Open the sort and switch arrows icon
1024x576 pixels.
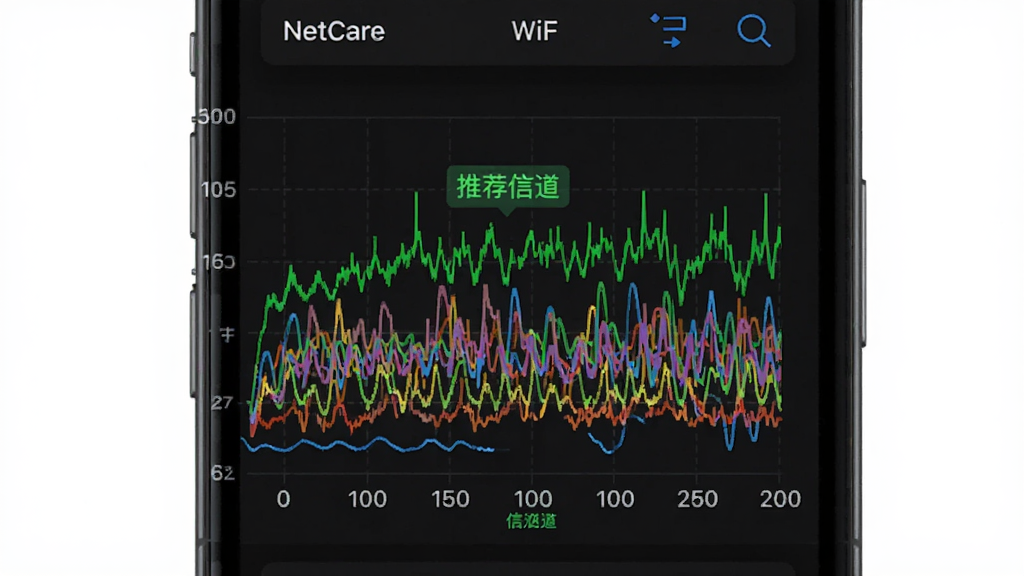(668, 31)
